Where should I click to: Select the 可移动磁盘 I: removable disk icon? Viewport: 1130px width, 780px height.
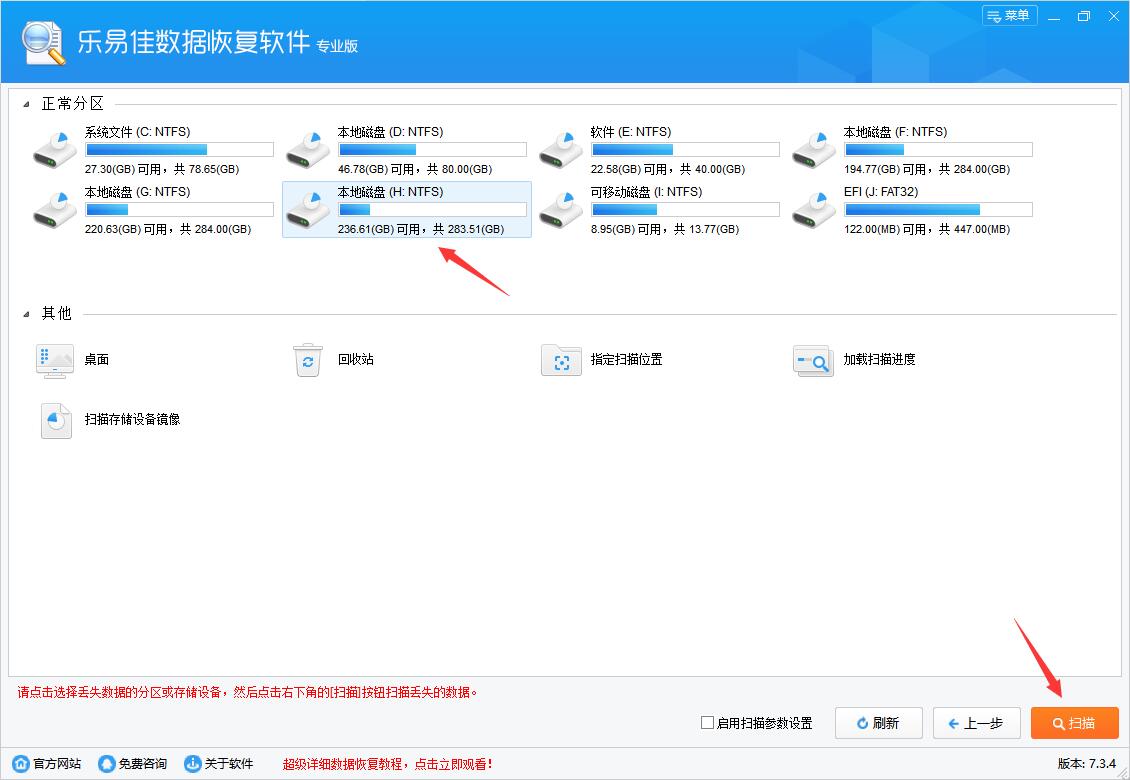561,208
